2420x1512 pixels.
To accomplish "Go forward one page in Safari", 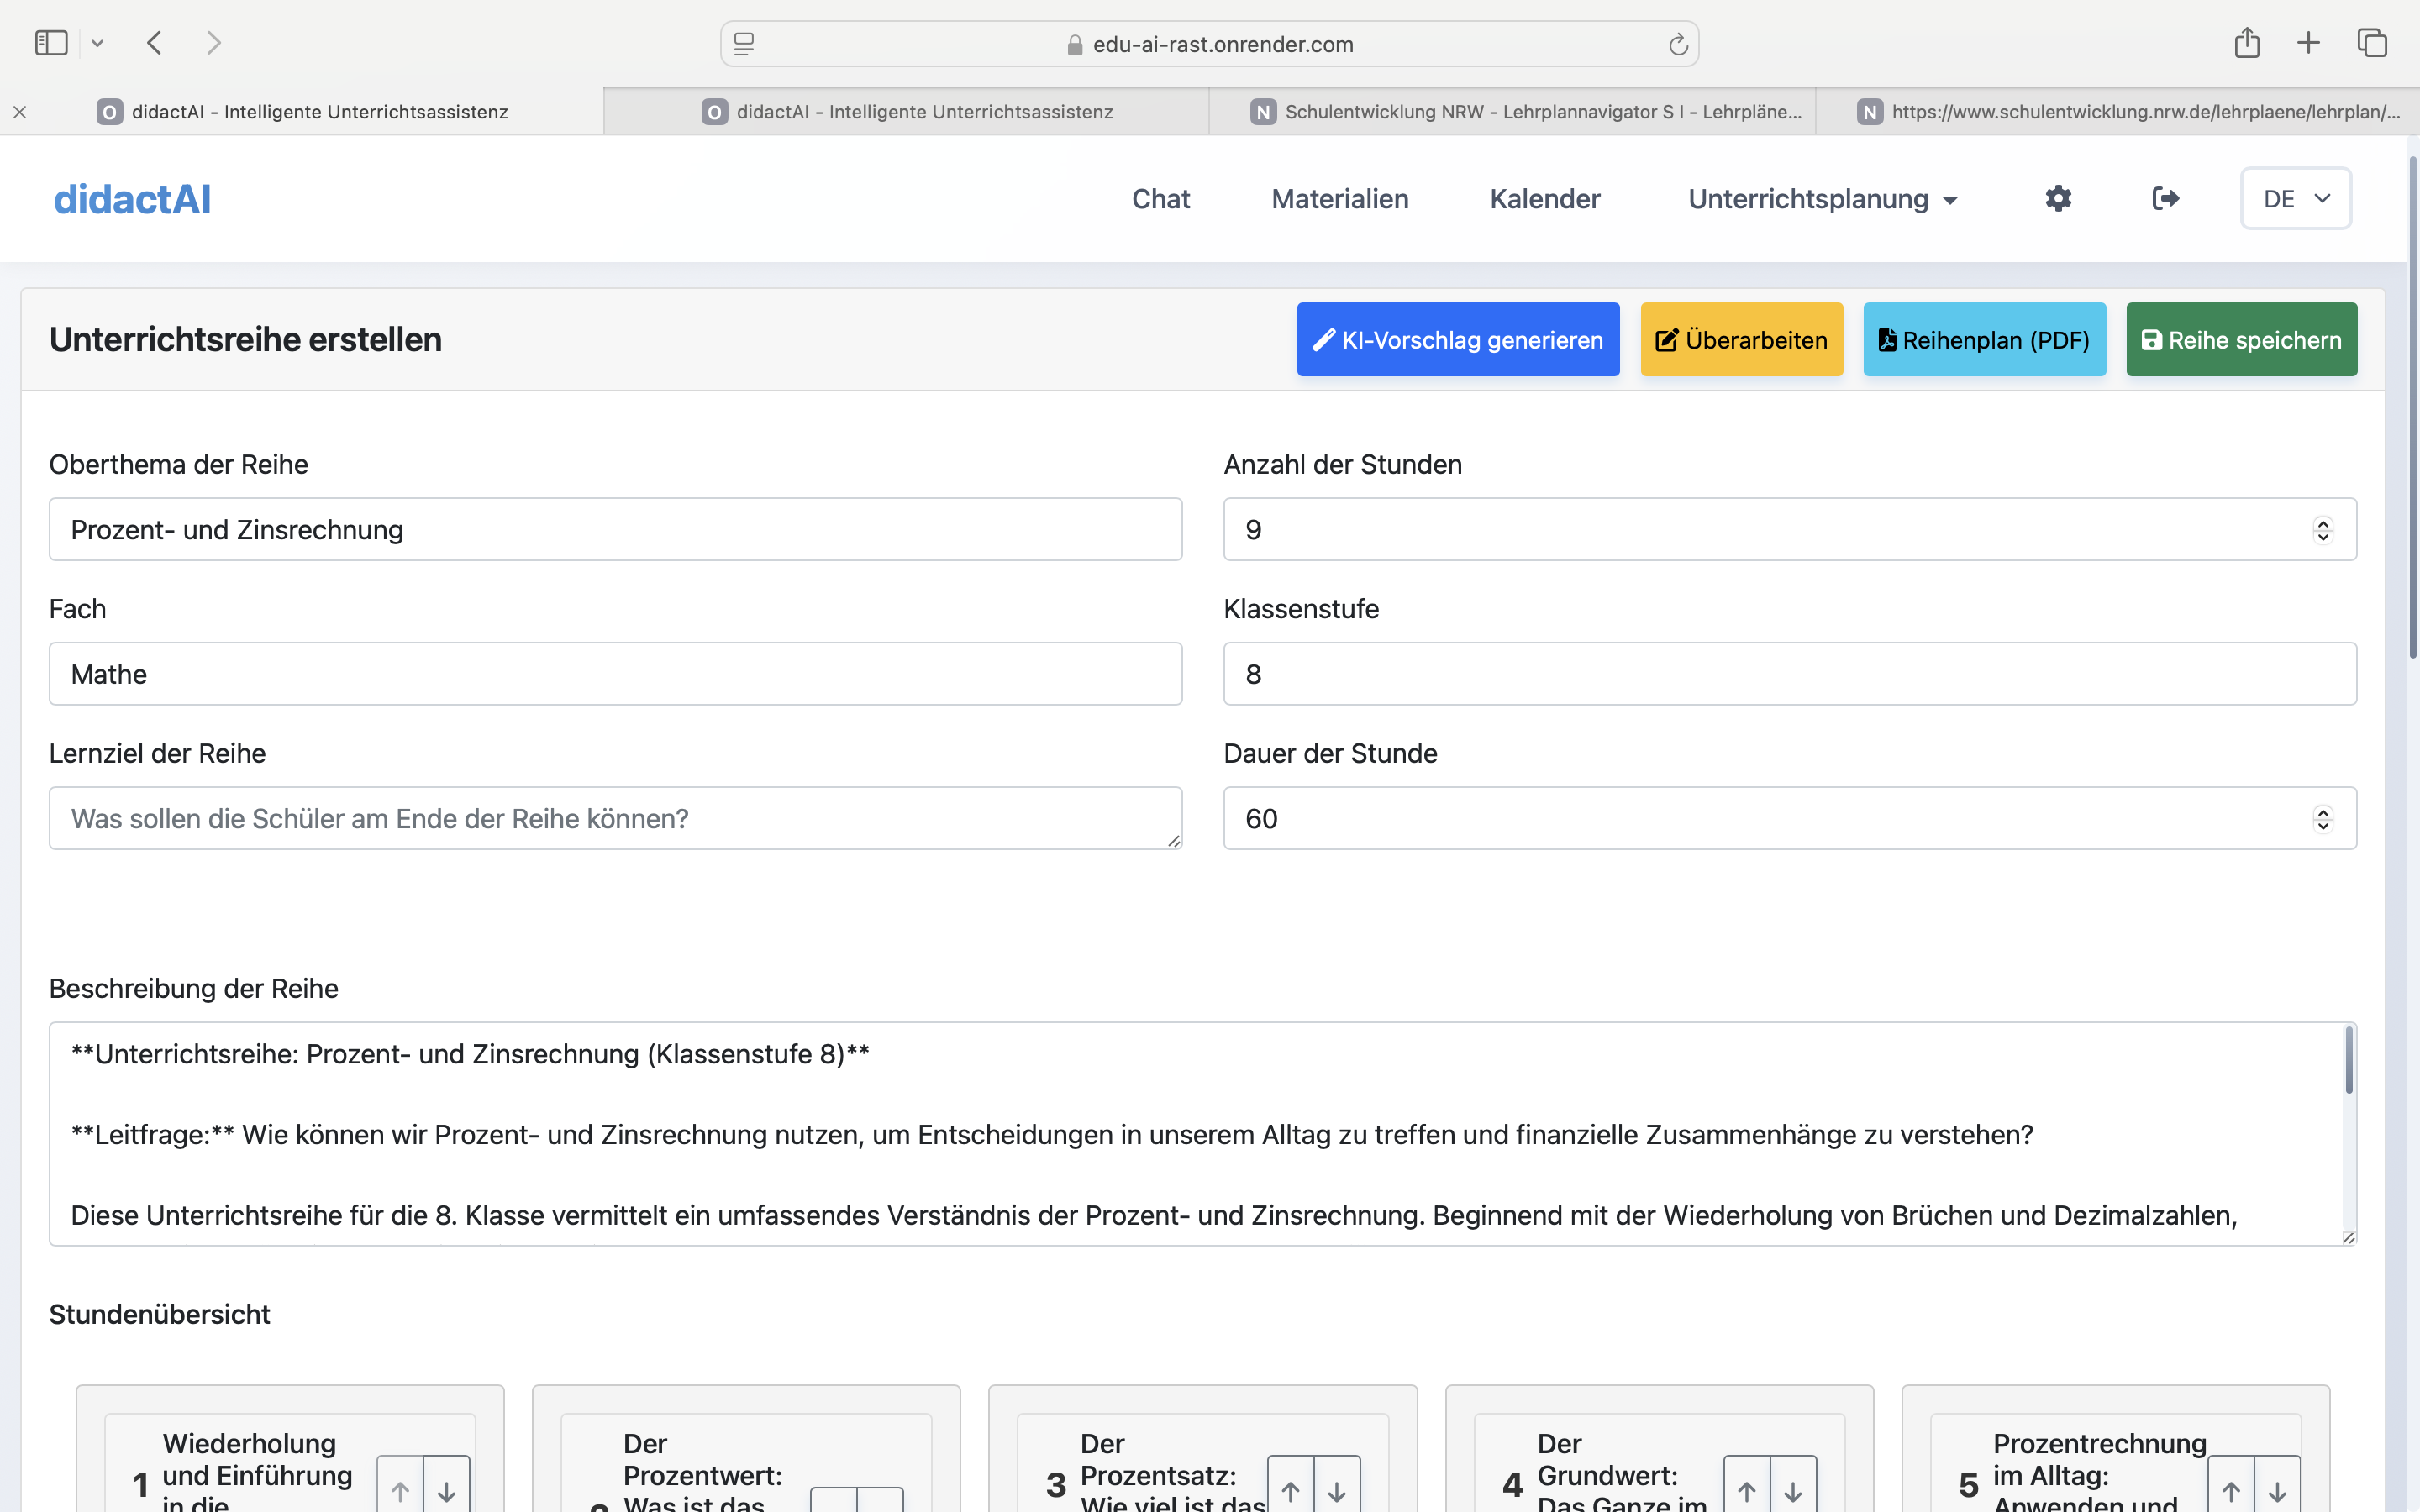I will pyautogui.click(x=213, y=43).
